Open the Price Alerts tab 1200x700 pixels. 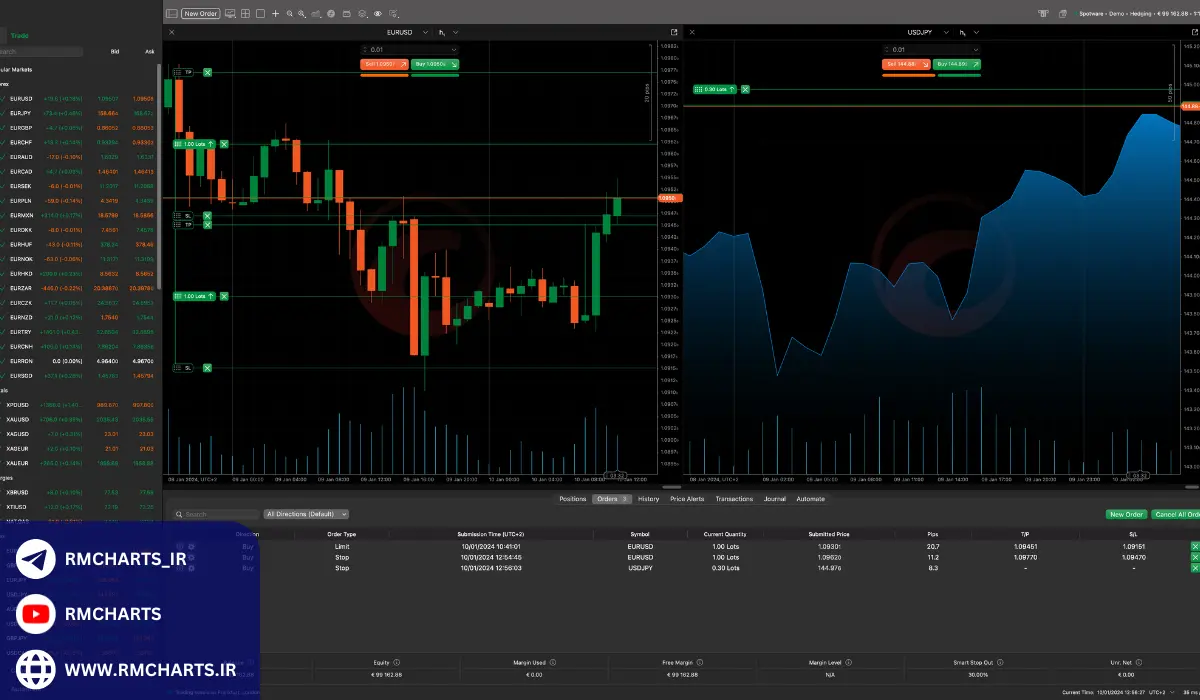(688, 499)
